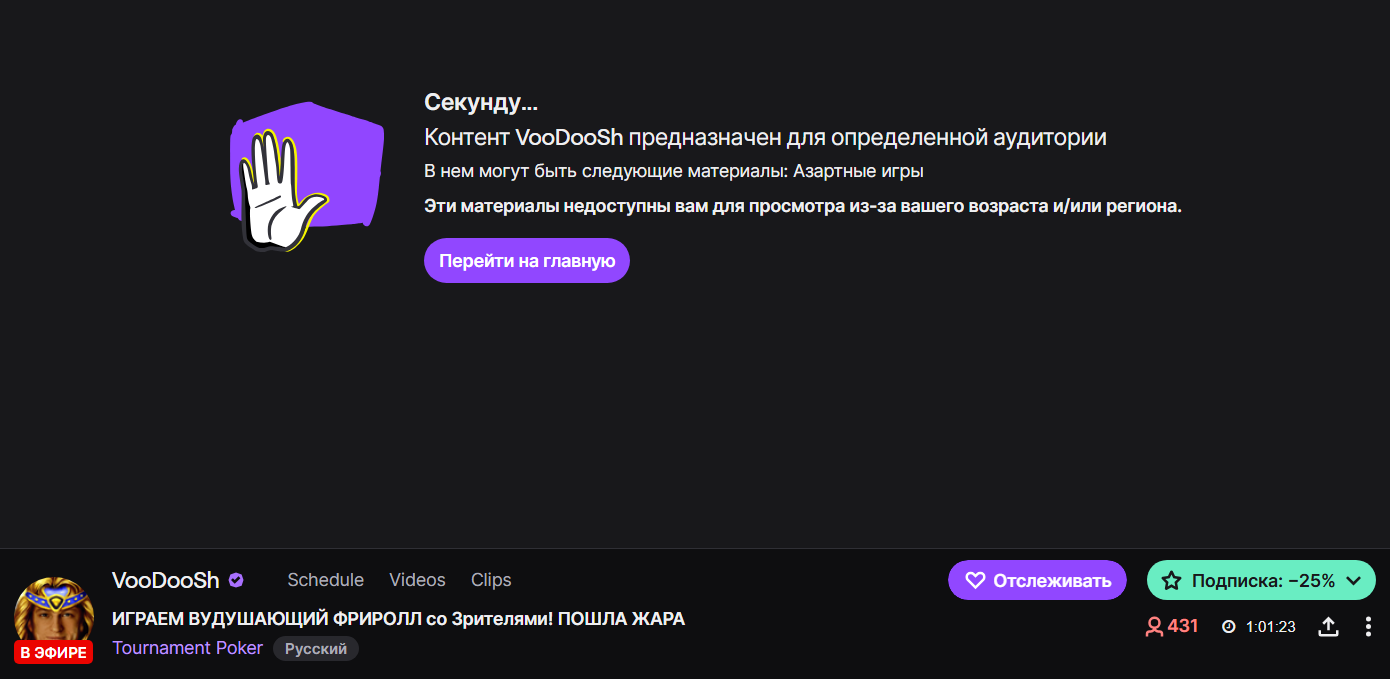Image resolution: width=1390 pixels, height=679 pixels.
Task: Click the viewer count icon showing 431
Action: 1154,627
